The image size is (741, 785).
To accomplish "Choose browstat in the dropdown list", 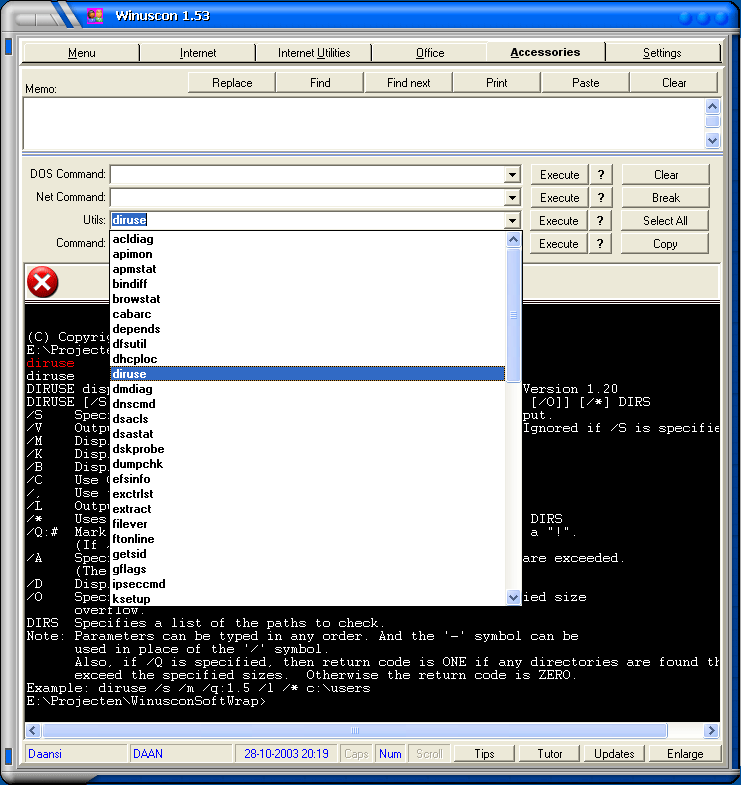I will pos(307,299).
